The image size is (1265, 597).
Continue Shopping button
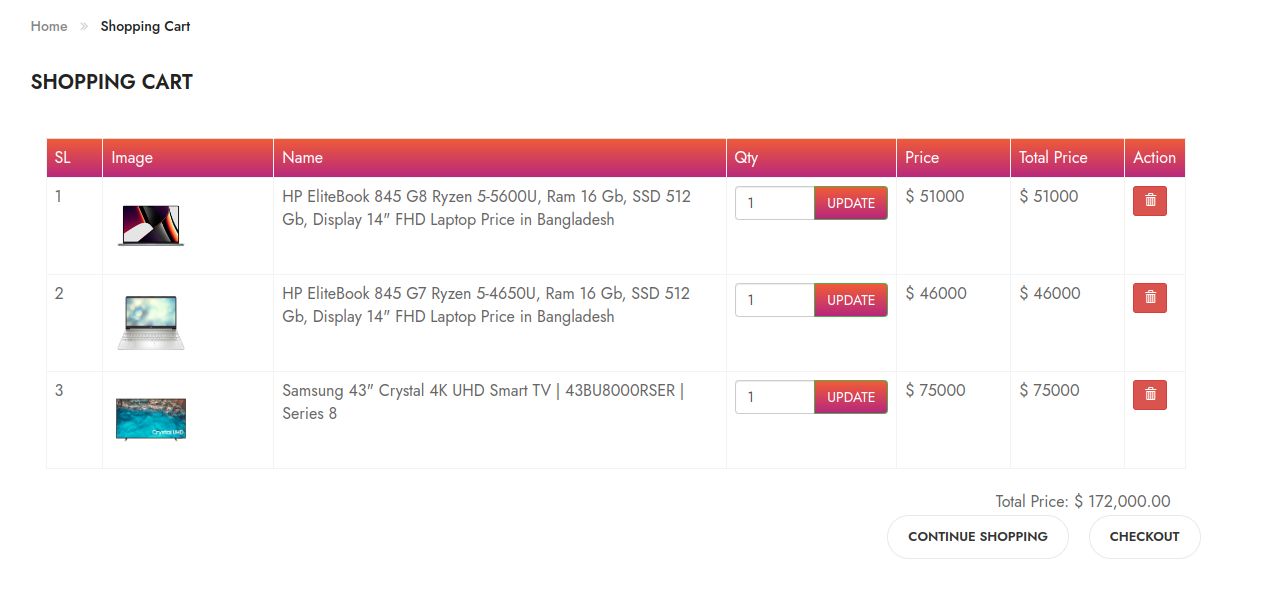[977, 537]
